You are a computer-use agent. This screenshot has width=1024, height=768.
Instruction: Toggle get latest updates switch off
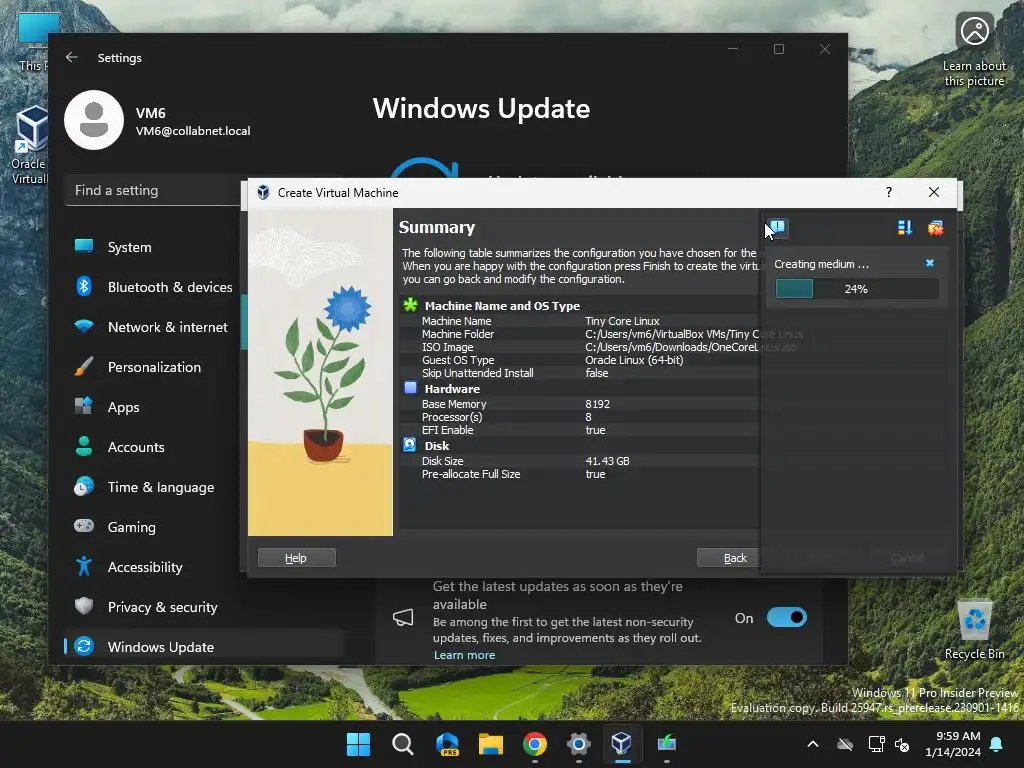786,617
